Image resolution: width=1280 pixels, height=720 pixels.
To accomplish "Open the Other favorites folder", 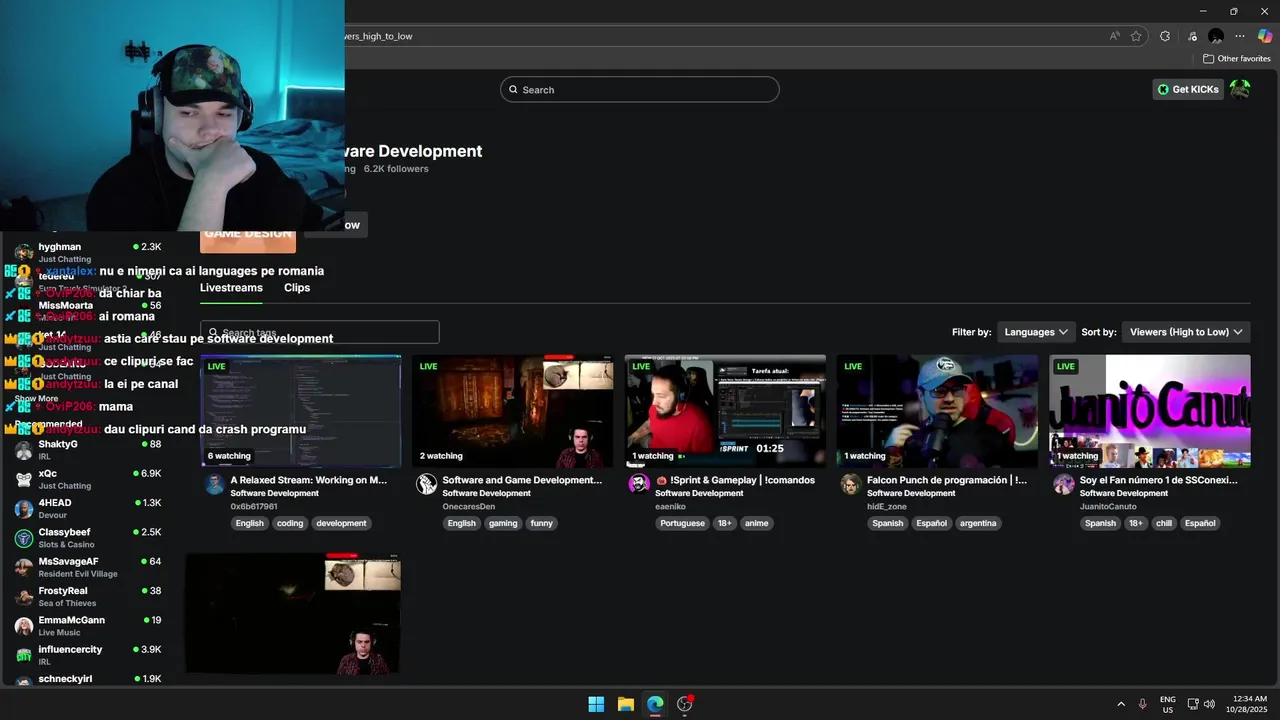I will (1236, 59).
